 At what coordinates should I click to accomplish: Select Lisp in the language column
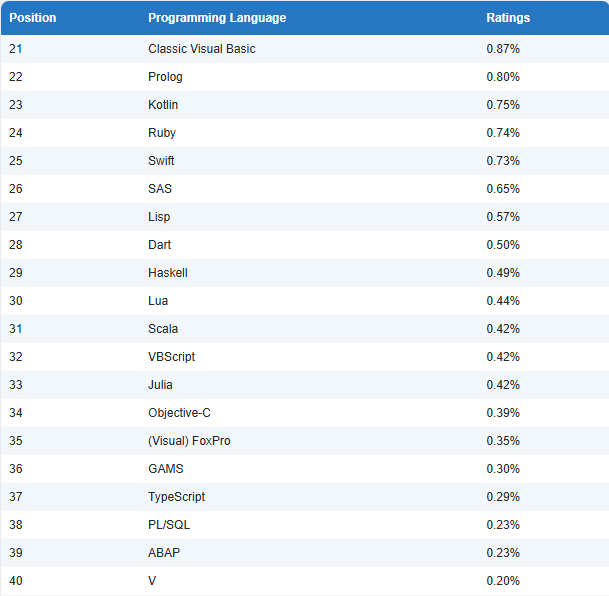159,217
